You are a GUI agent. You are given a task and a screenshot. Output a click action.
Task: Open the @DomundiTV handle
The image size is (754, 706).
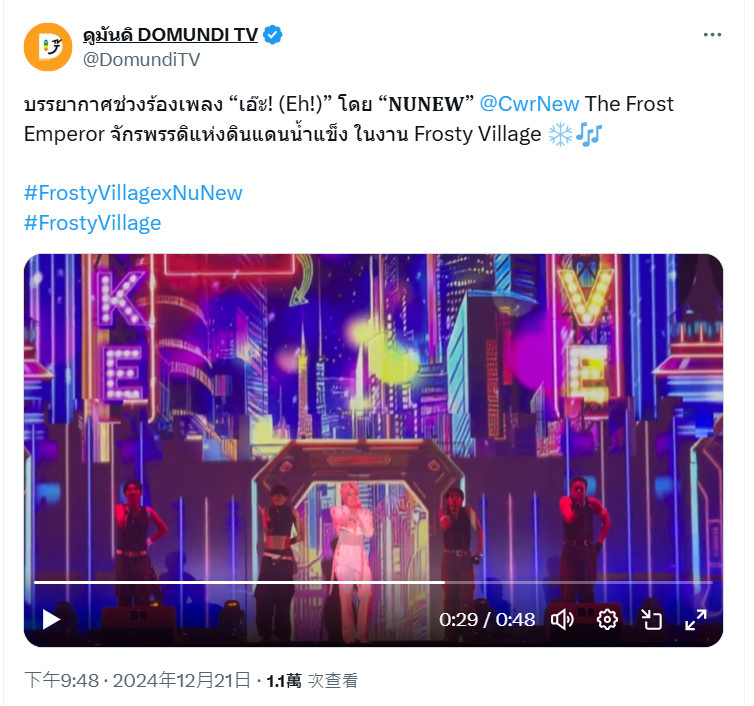click(141, 60)
